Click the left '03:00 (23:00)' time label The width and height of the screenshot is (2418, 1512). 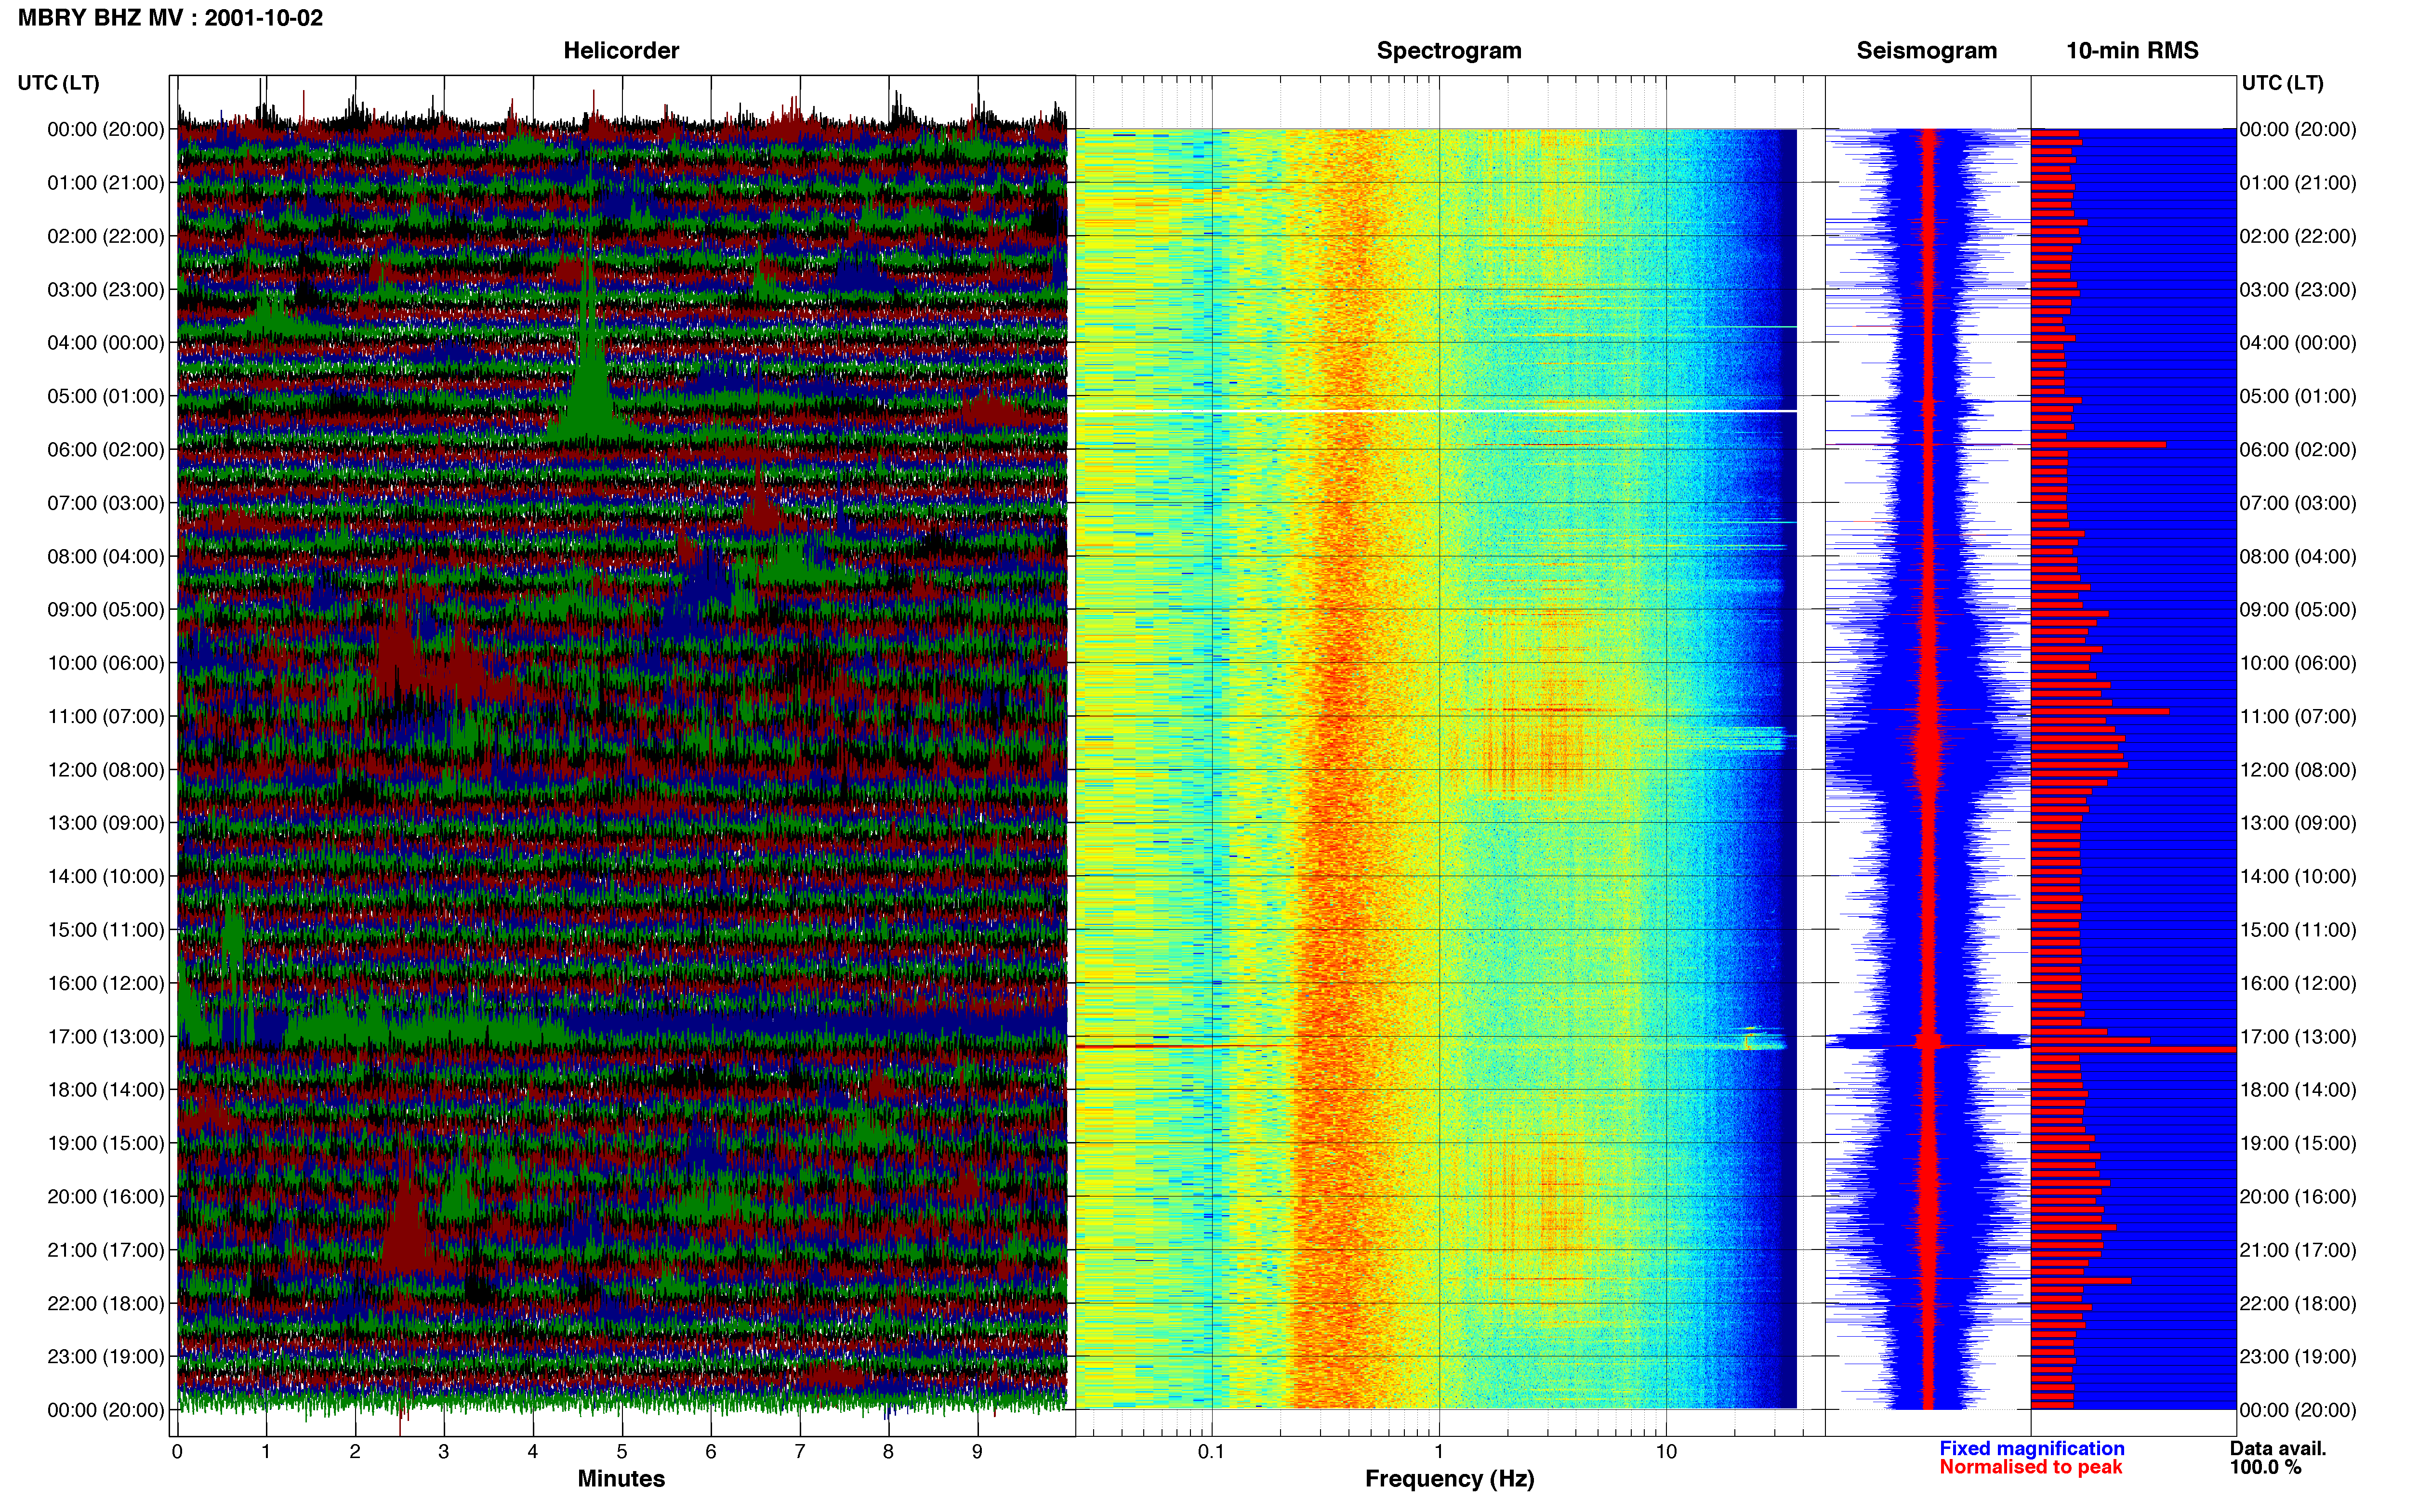106,289
